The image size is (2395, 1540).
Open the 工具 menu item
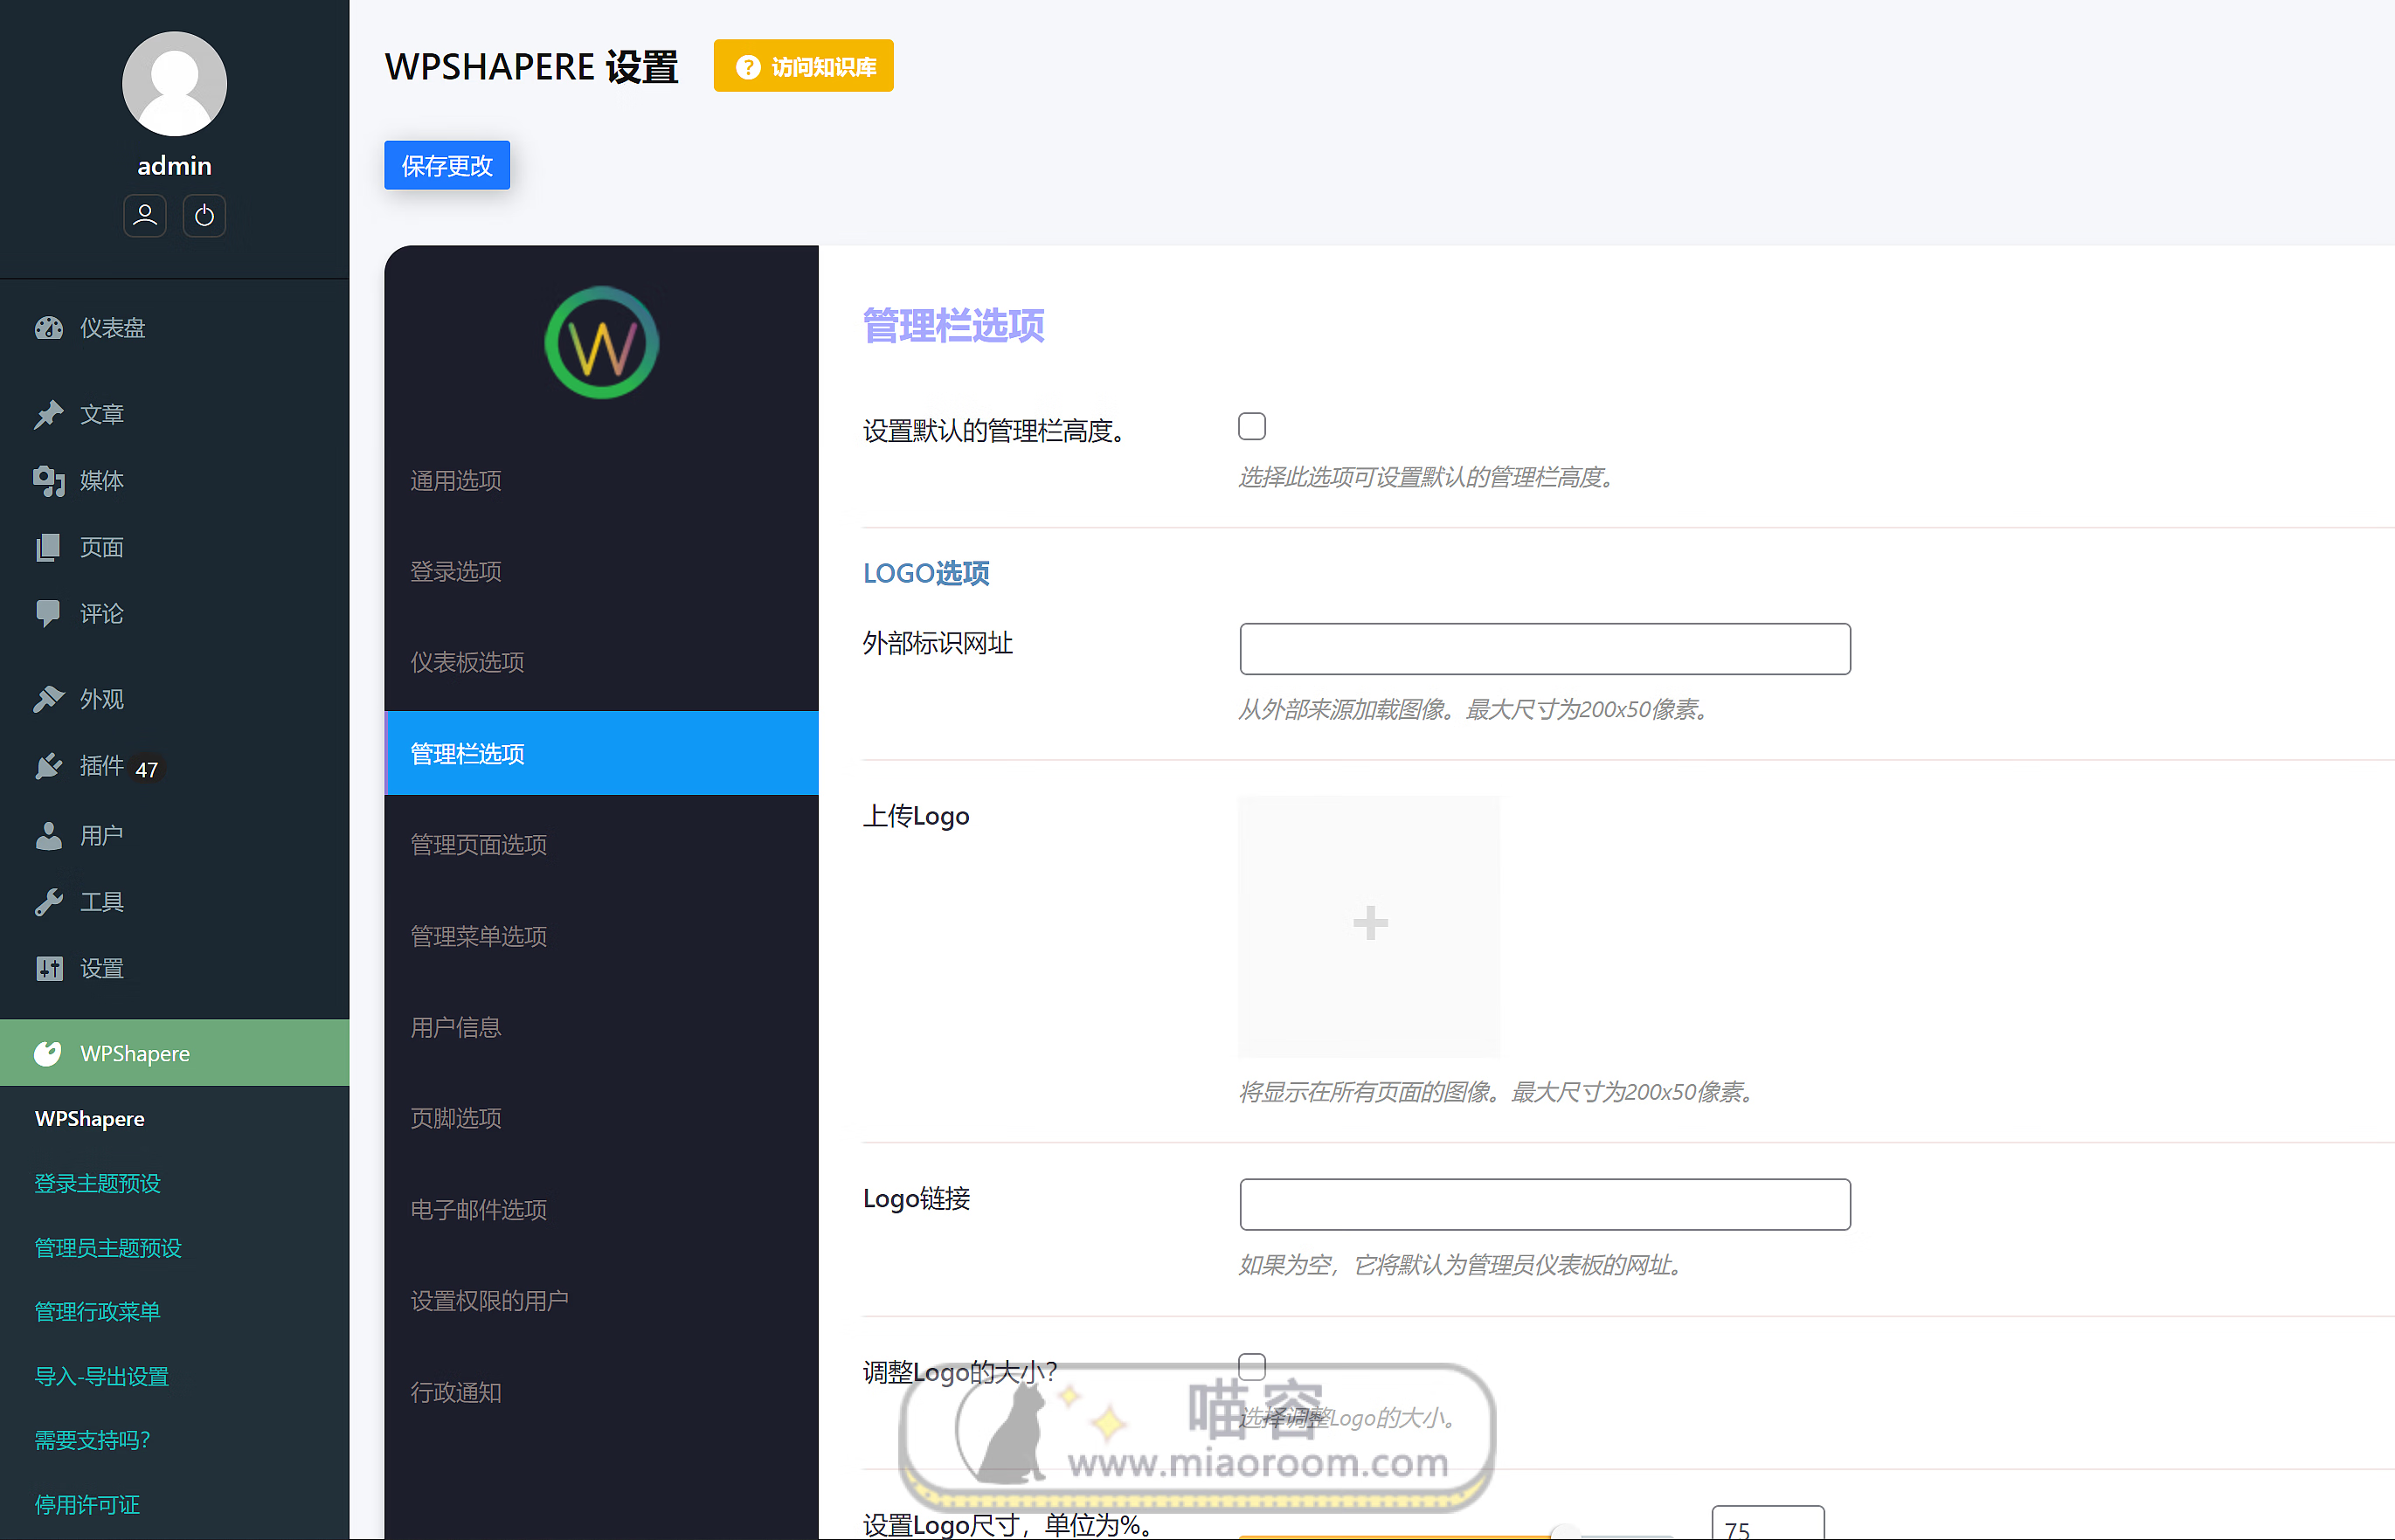tap(174, 902)
